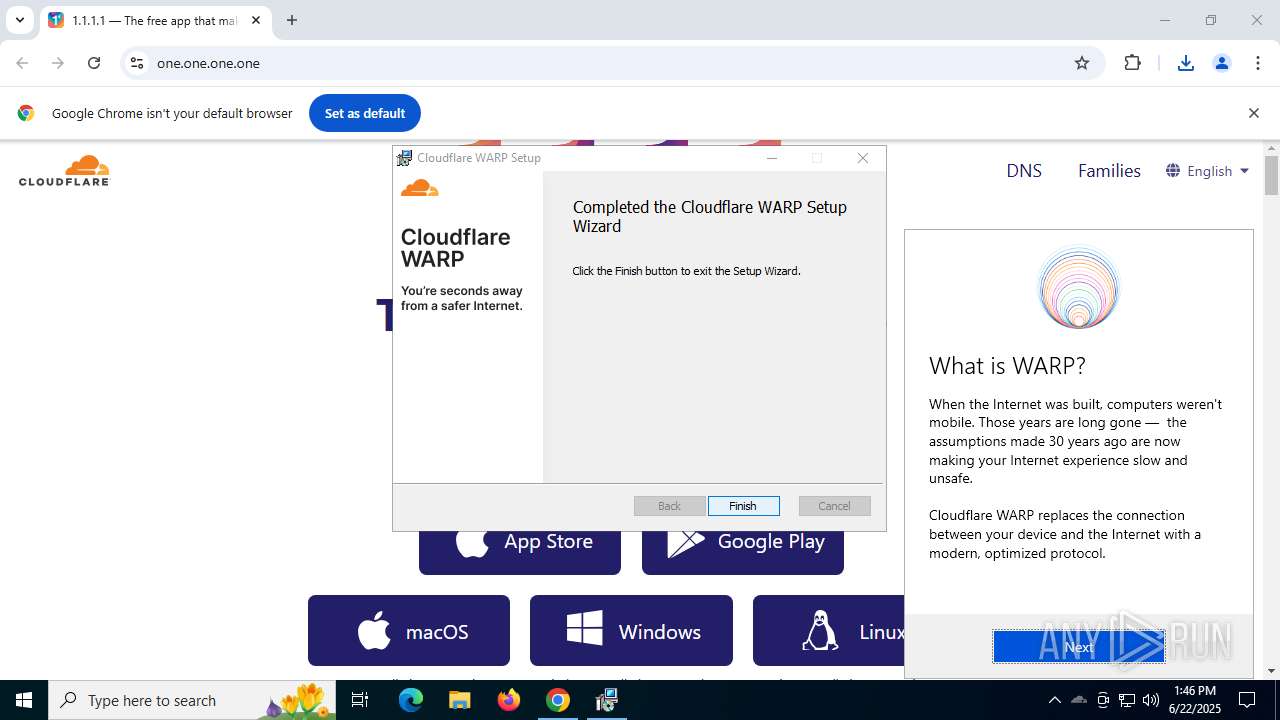Image resolution: width=1280 pixels, height=720 pixels.
Task: Close the 1.1.1.1 browser tab
Action: (x=256, y=20)
